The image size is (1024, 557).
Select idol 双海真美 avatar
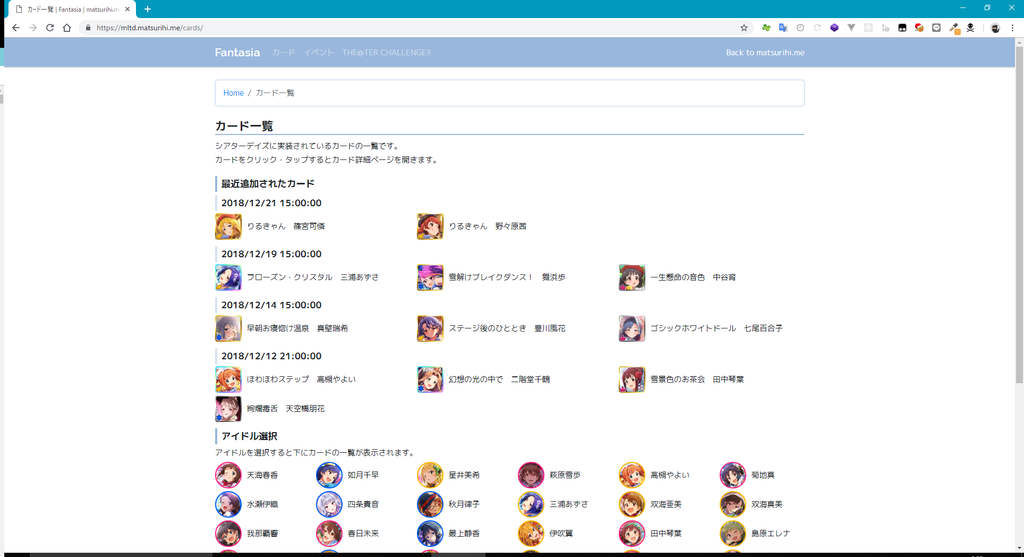click(733, 504)
